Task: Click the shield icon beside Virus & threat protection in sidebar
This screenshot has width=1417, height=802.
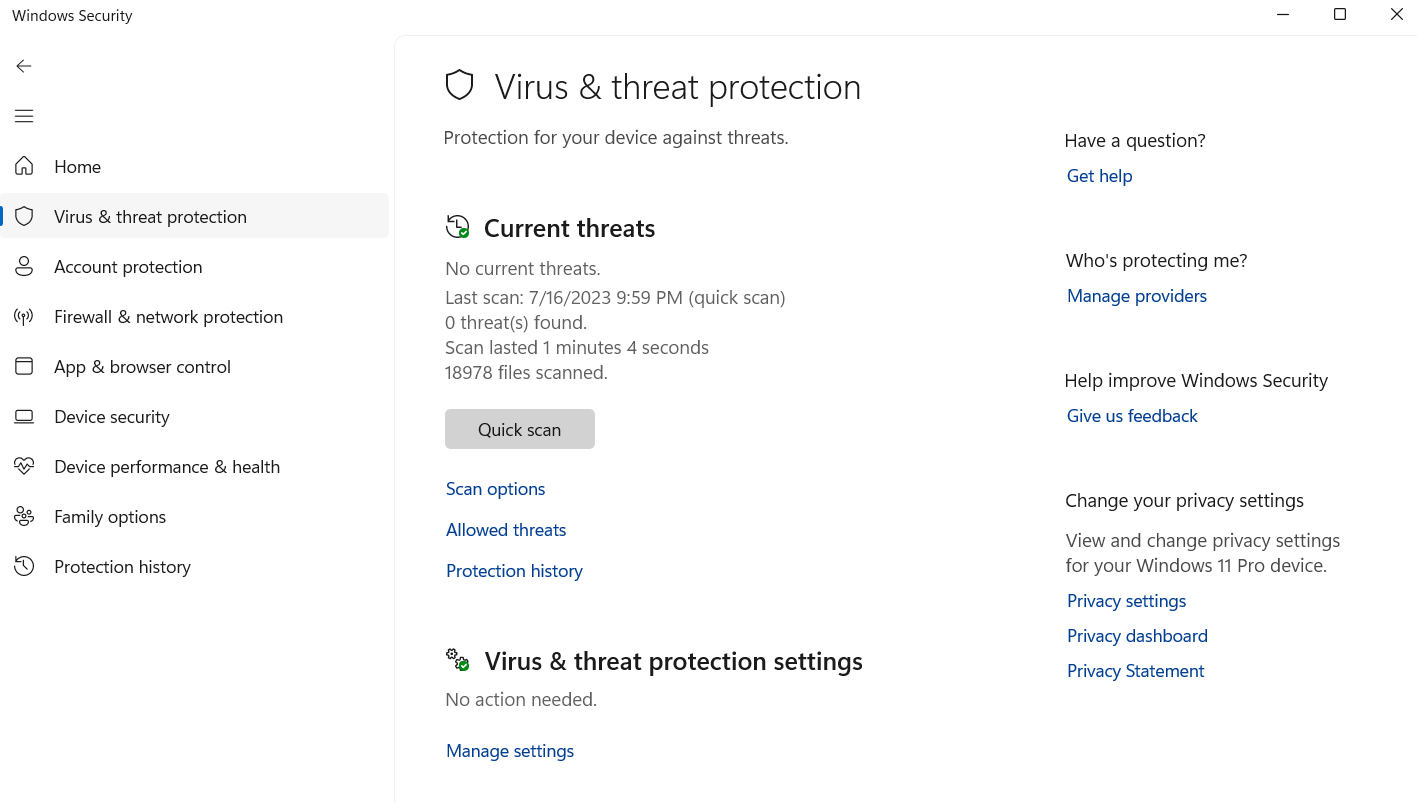Action: (x=24, y=216)
